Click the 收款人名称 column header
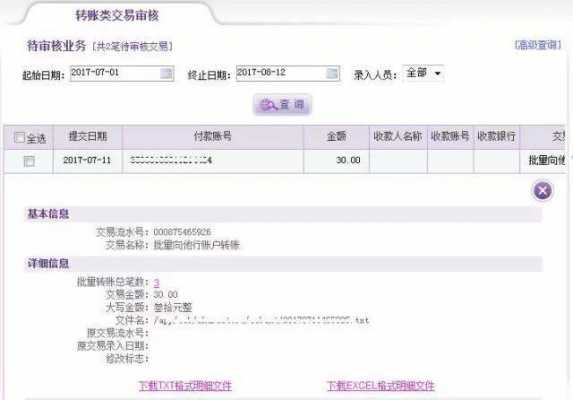The image size is (573, 400). (398, 137)
